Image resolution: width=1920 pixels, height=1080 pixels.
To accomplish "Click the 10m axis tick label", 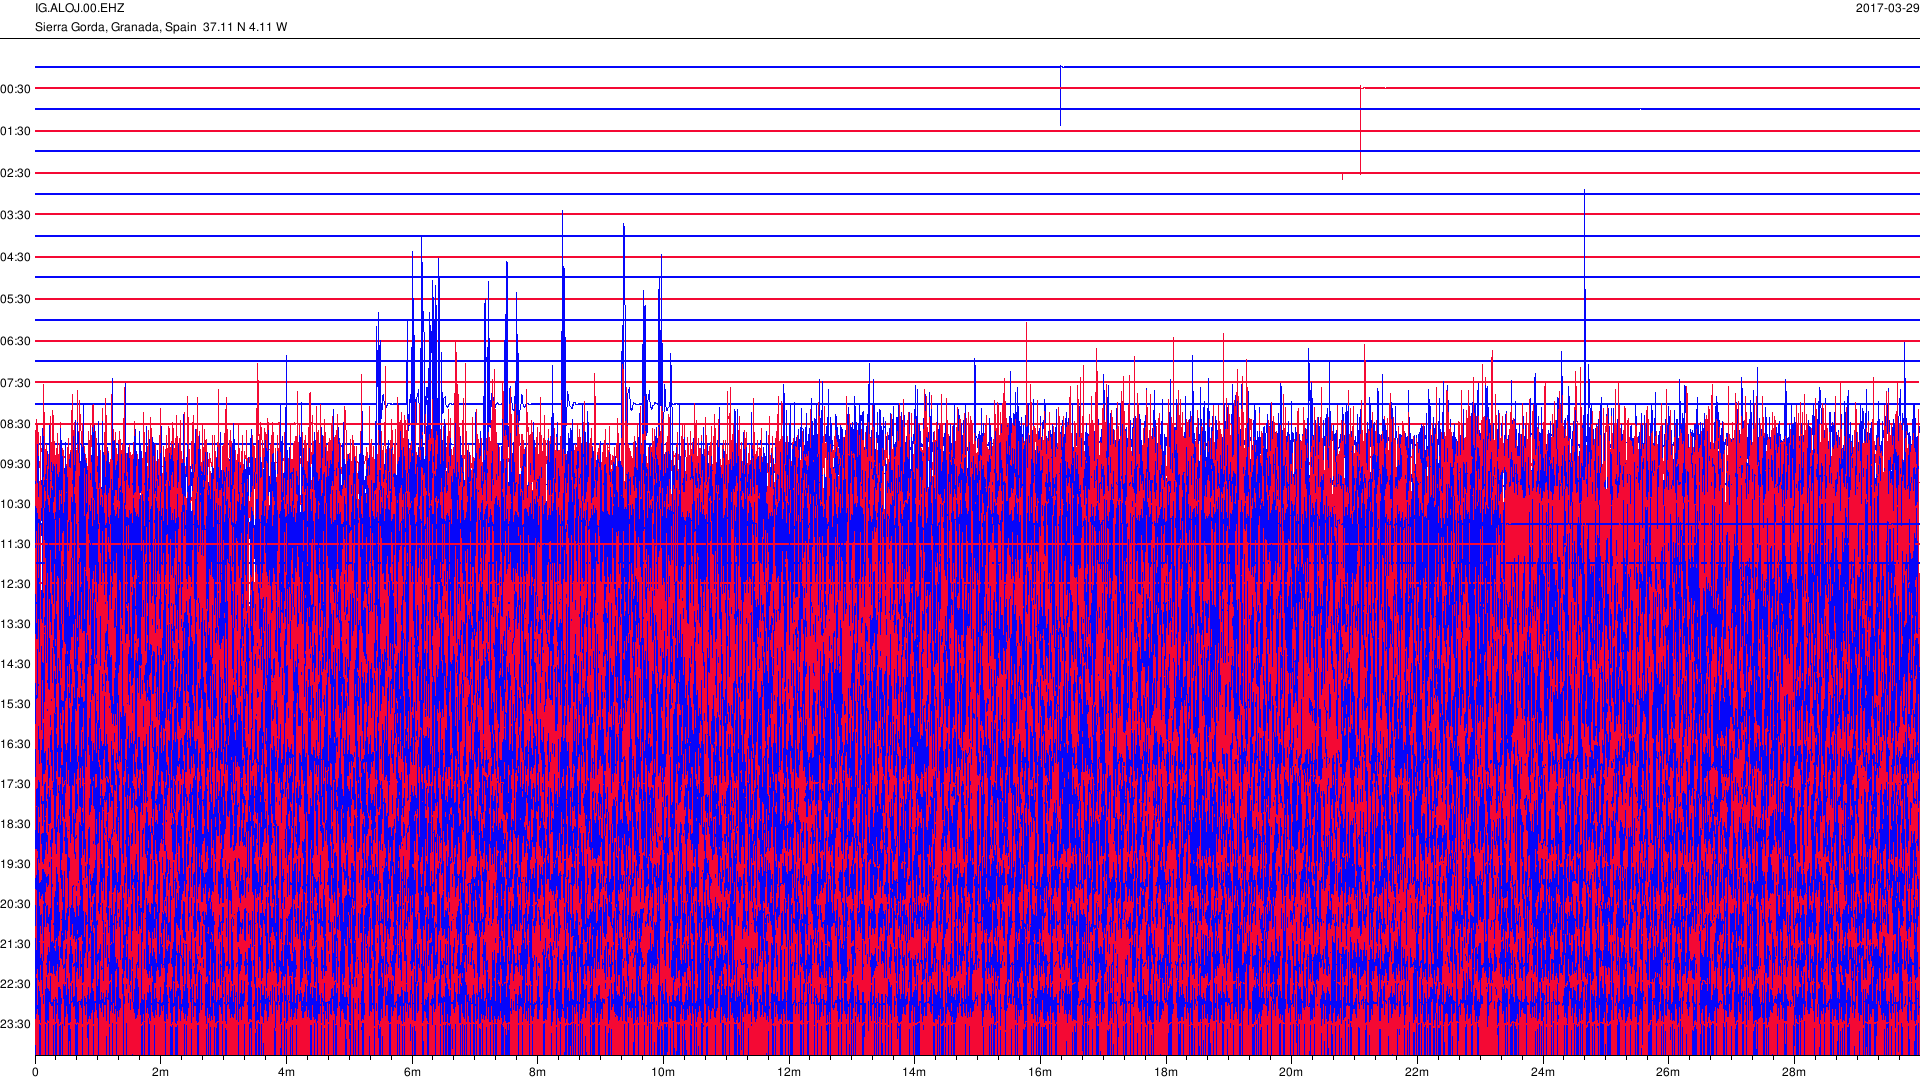I will 663,1072.
